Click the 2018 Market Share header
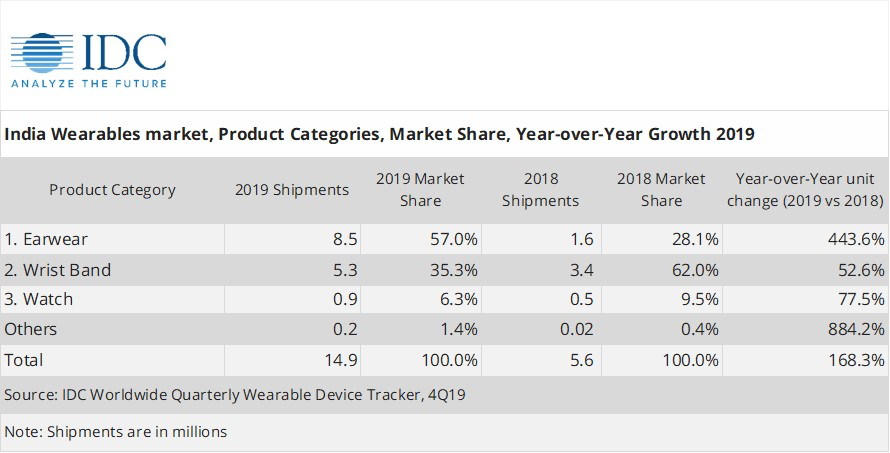The image size is (890, 453). tap(661, 190)
